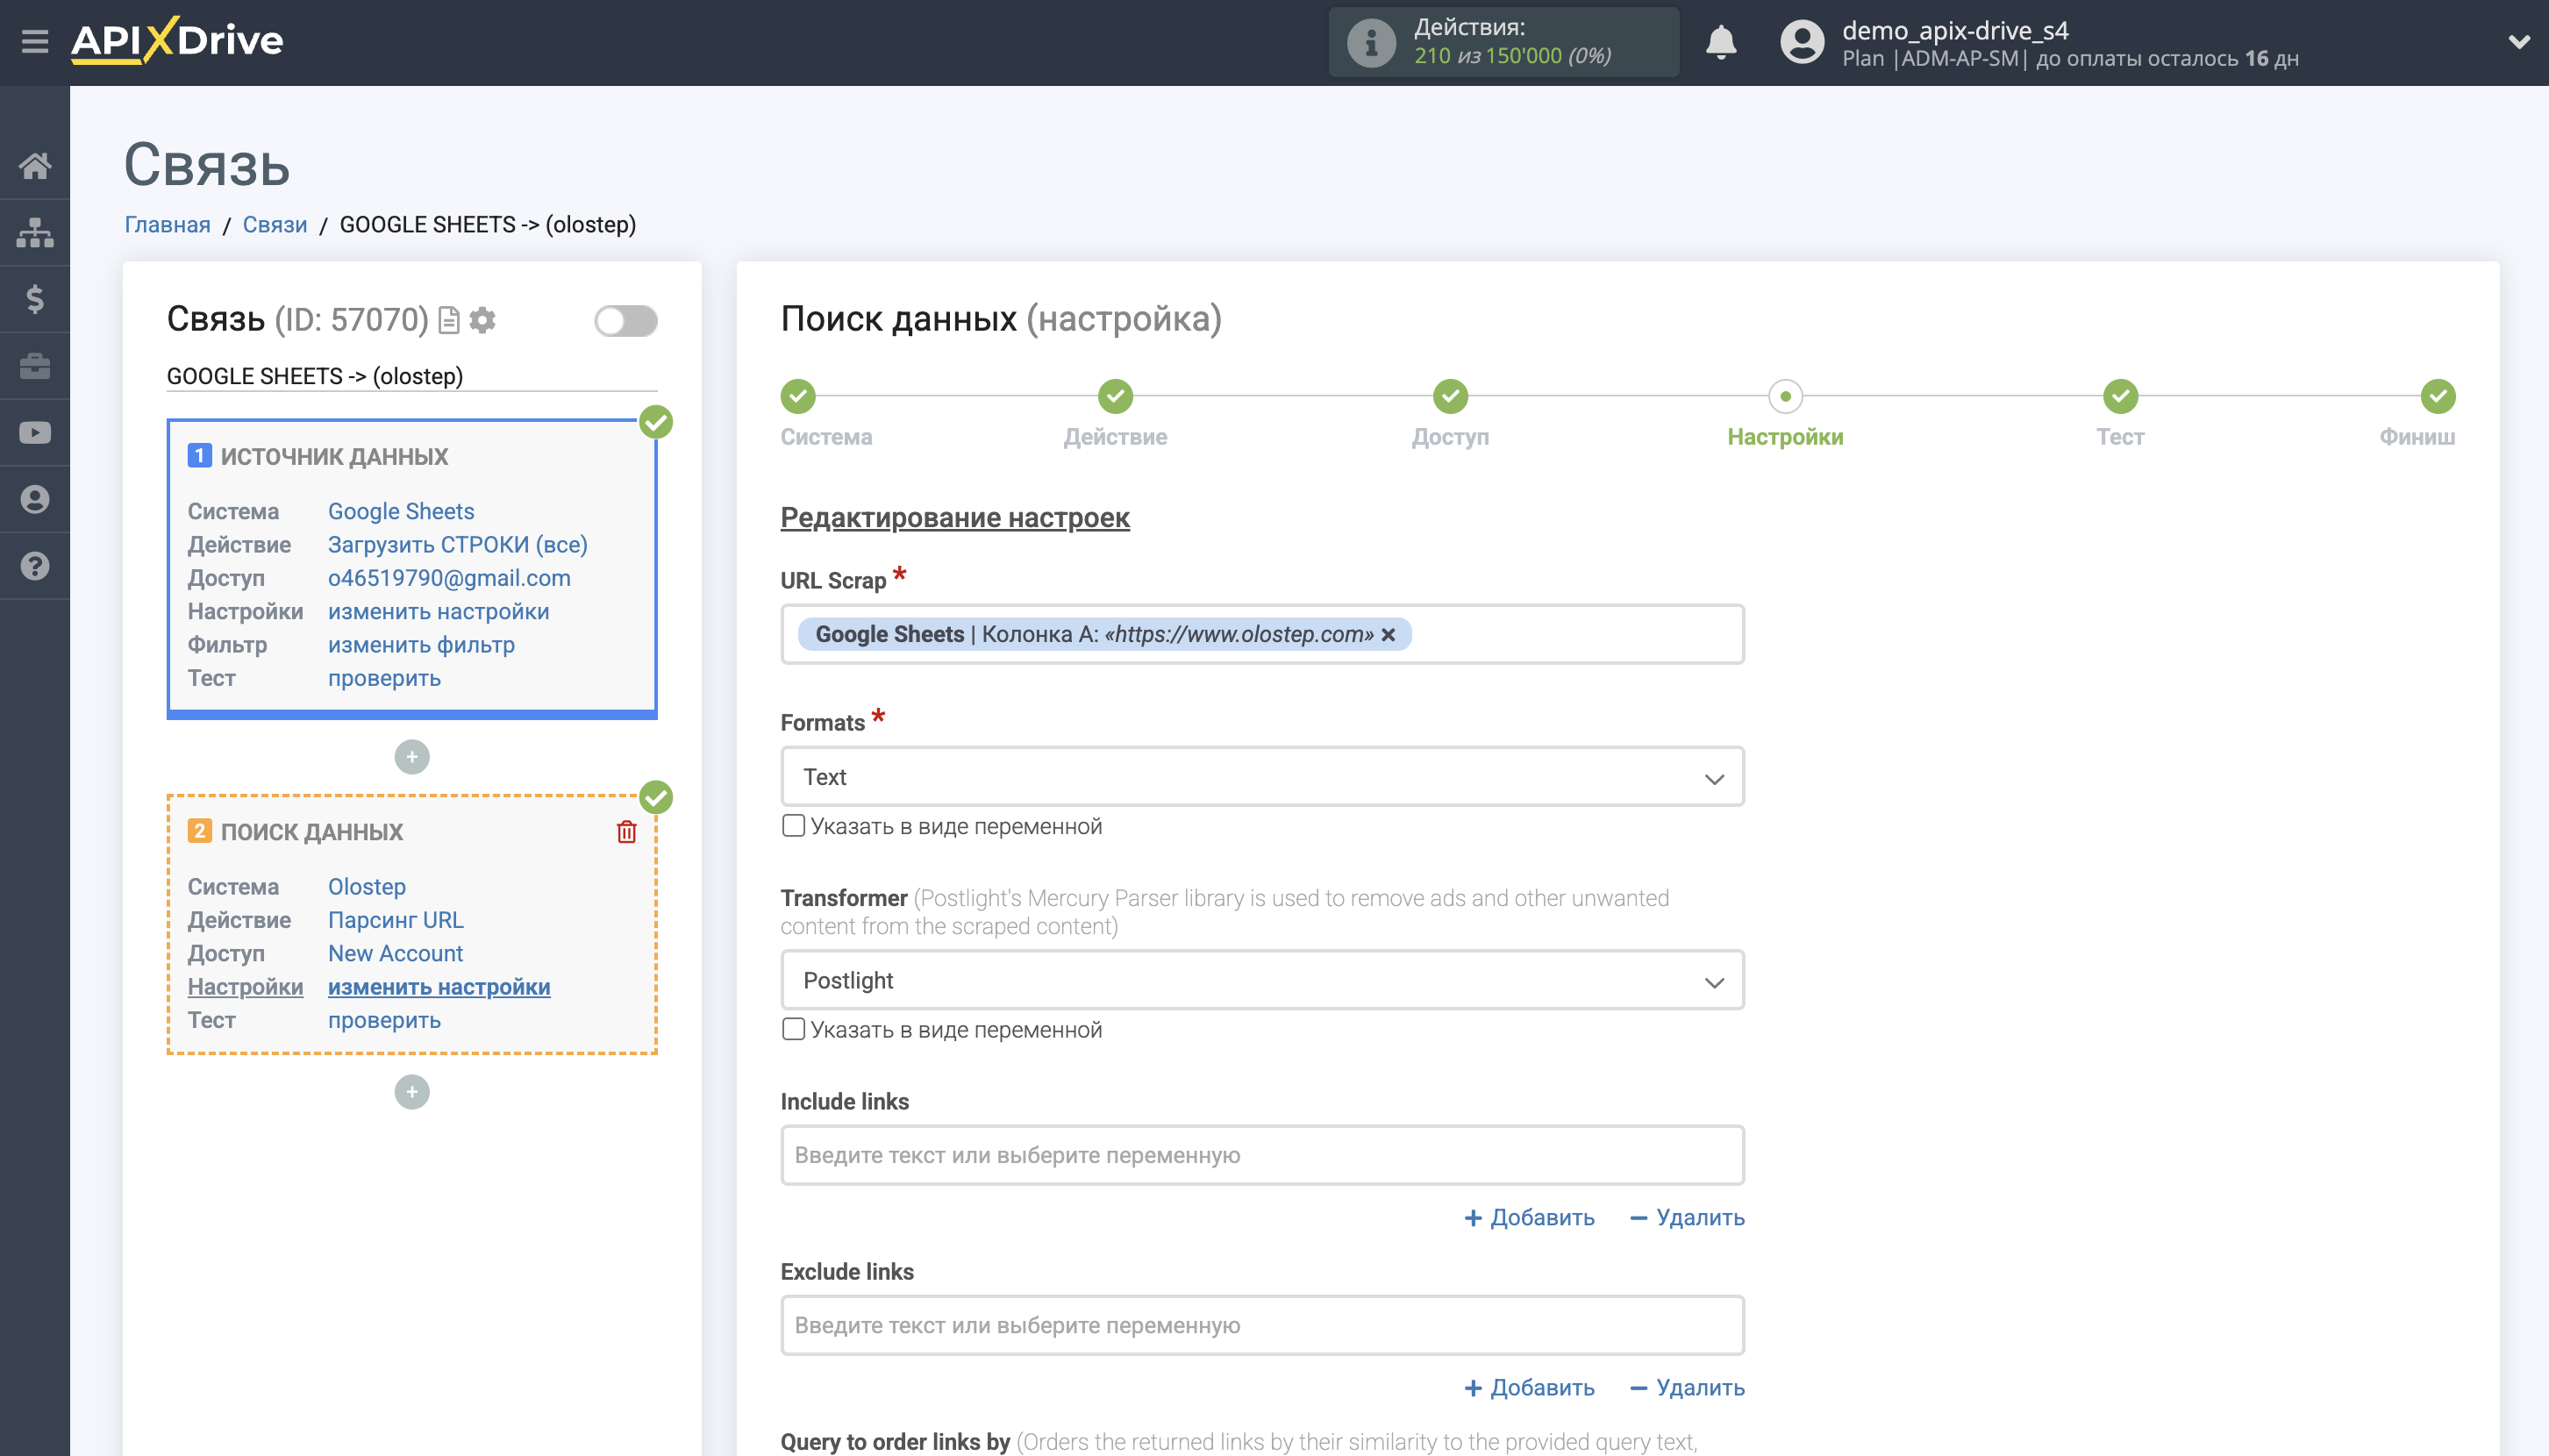Viewport: 2549px width, 1456px height.
Task: Click the notification bell icon
Action: (x=1720, y=42)
